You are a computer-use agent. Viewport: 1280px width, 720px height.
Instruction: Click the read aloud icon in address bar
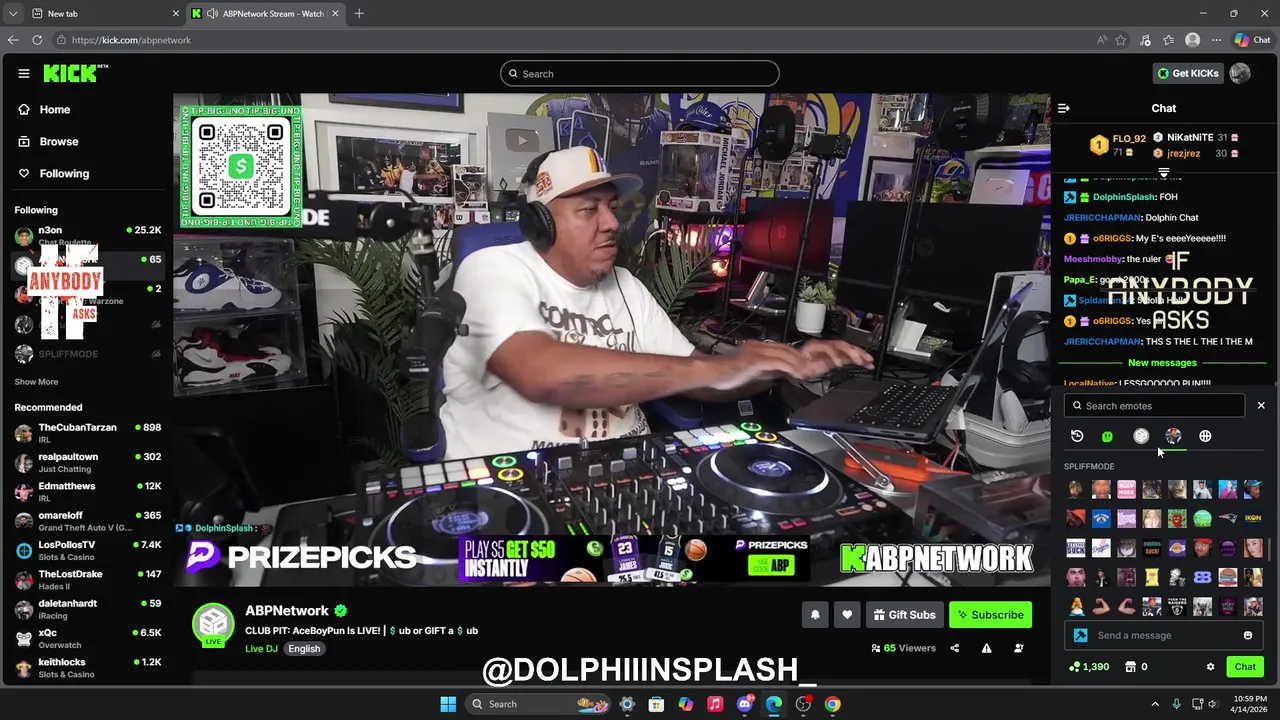[x=1102, y=40]
